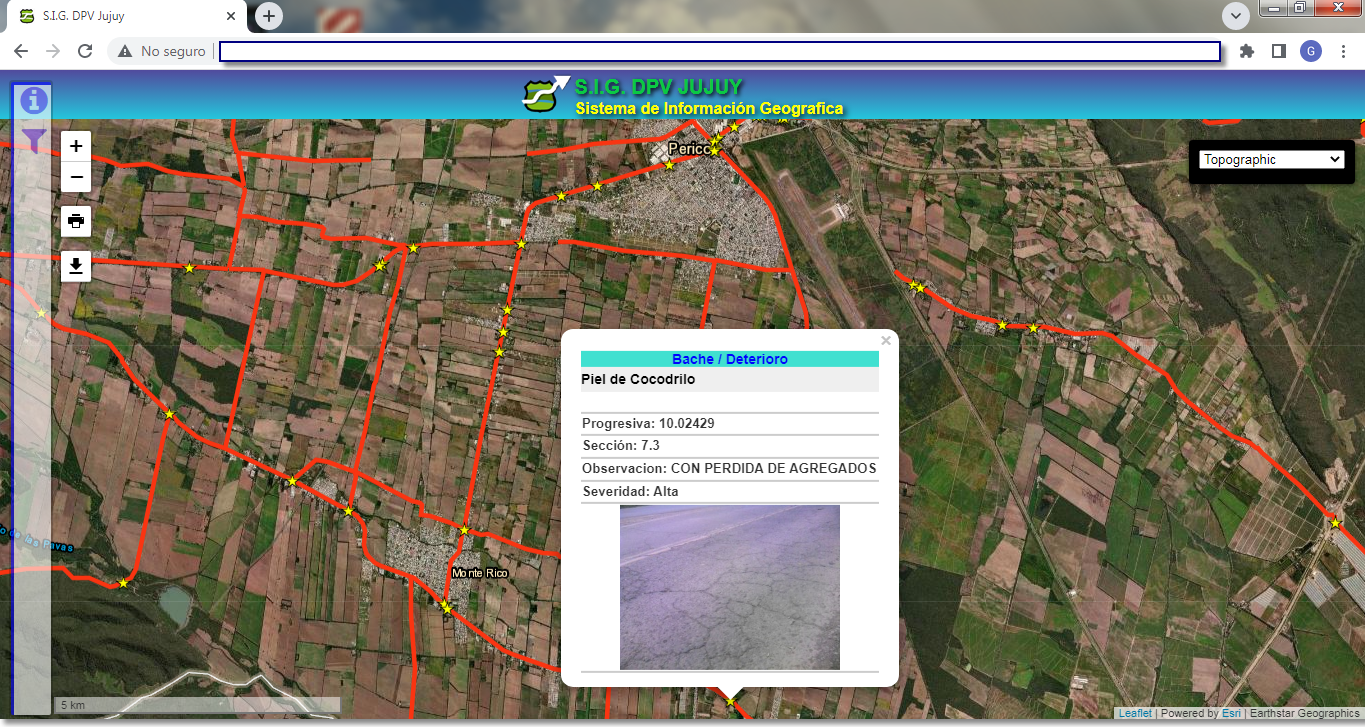
Task: Expand the tab search chevron
Action: pos(1236,16)
